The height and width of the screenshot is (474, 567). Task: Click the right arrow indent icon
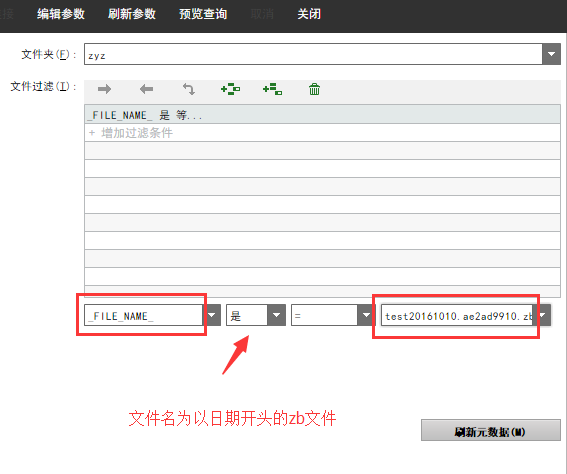point(105,89)
